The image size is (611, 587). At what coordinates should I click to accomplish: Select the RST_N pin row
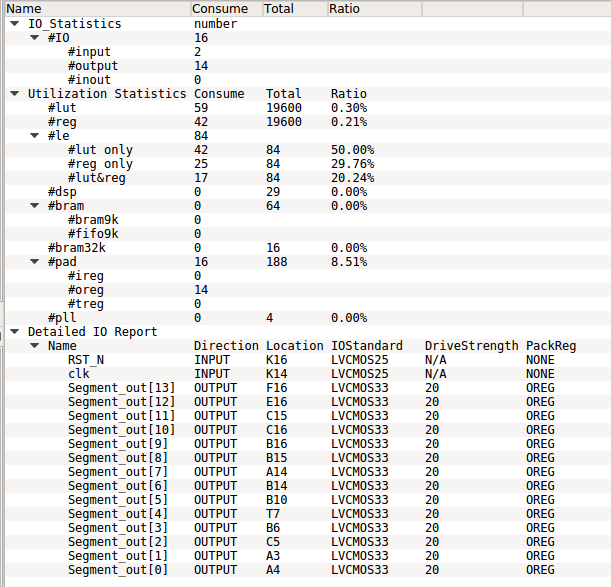308,360
